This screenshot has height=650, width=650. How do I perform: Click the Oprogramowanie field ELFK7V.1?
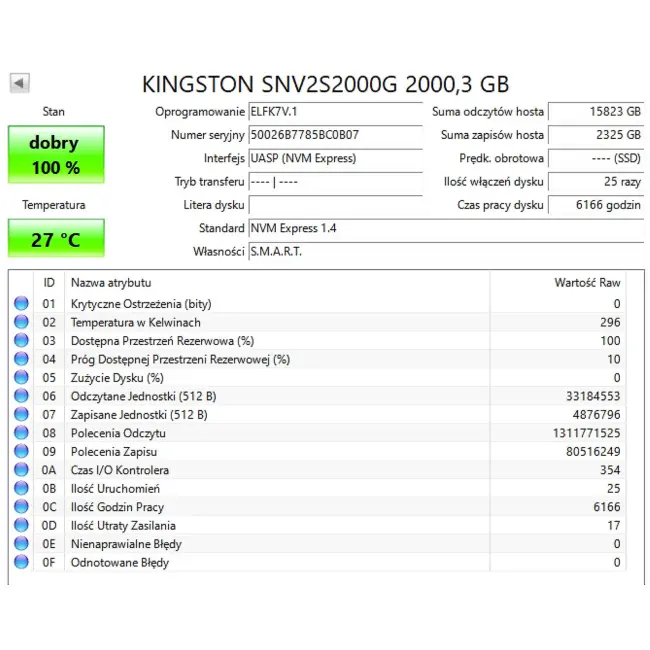[x=335, y=112]
